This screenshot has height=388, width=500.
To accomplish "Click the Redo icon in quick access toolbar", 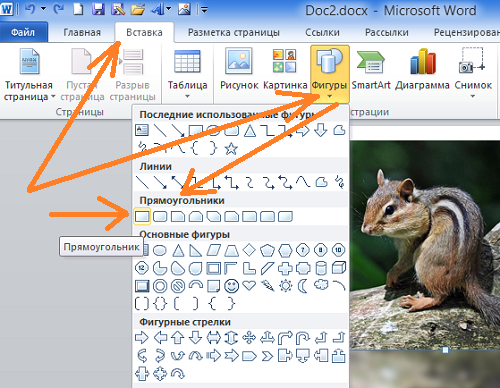I will tap(59, 9).
